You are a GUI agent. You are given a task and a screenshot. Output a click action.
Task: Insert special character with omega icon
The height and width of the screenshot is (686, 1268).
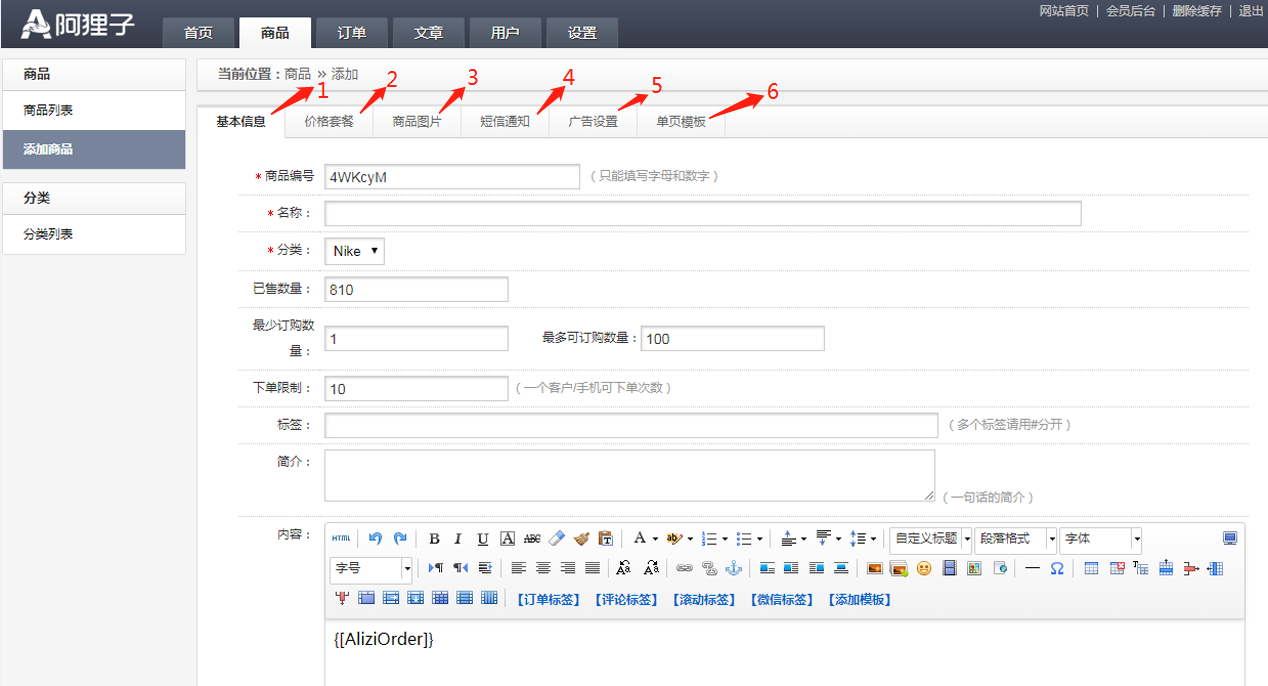[x=1056, y=568]
